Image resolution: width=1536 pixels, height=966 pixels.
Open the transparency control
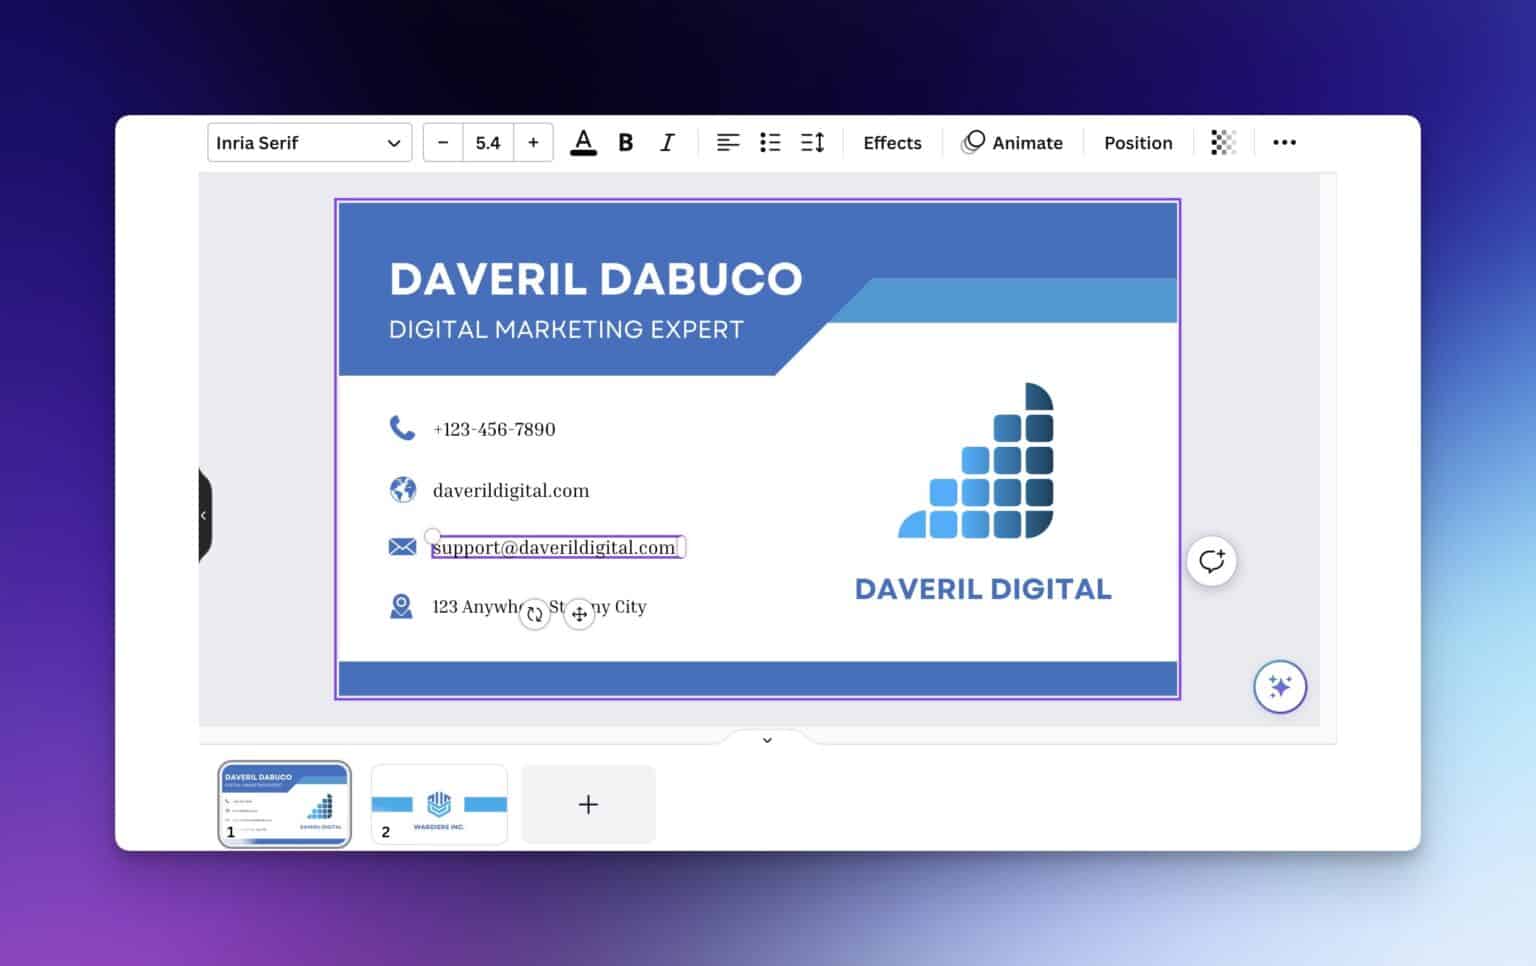[x=1223, y=142]
